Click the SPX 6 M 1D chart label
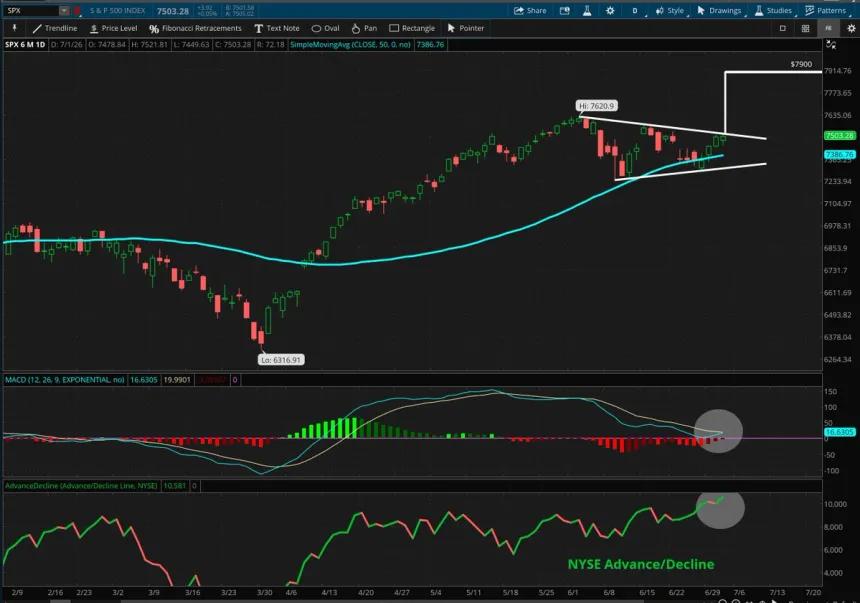Screen dimensions: 860x603 tap(25, 44)
